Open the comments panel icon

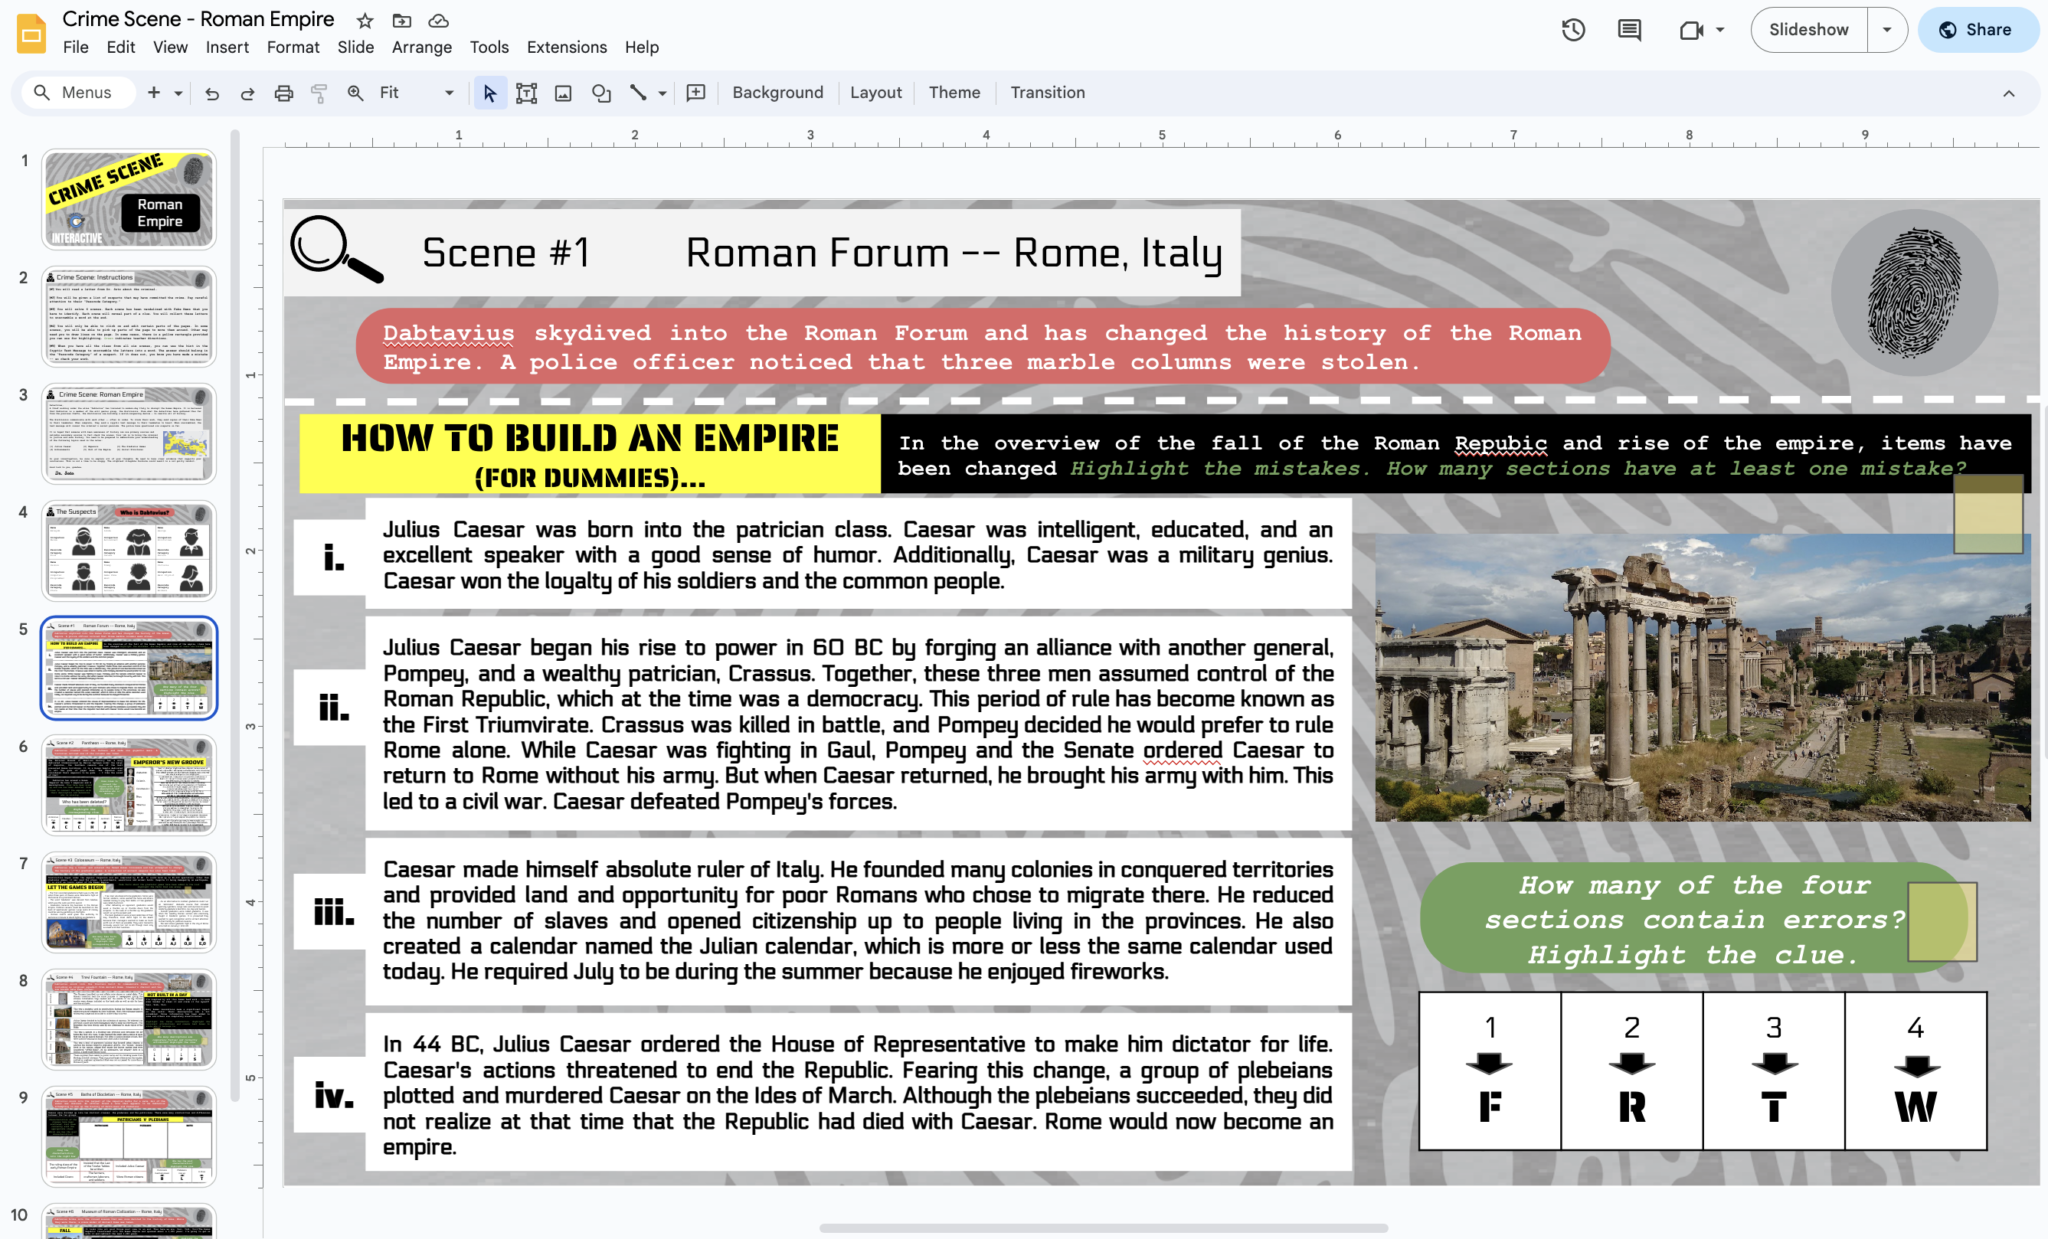pos(1629,30)
